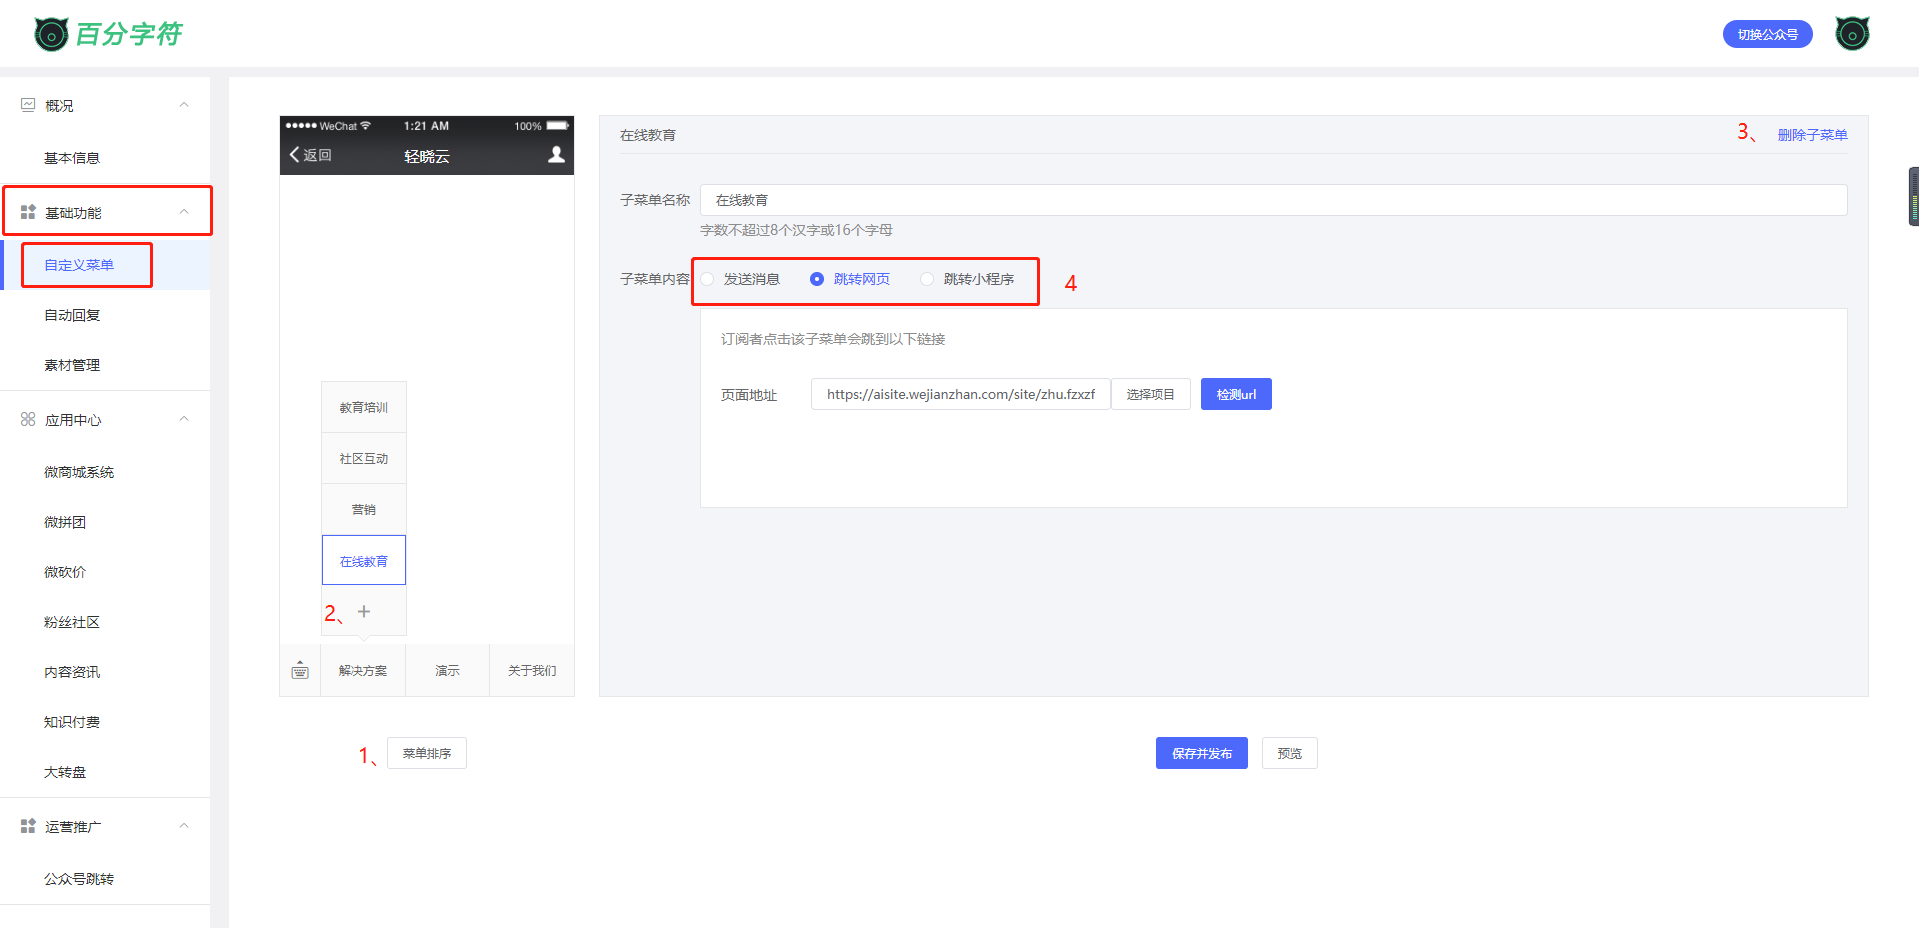Click the plus icon to add submenu
This screenshot has width=1919, height=928.
click(364, 611)
